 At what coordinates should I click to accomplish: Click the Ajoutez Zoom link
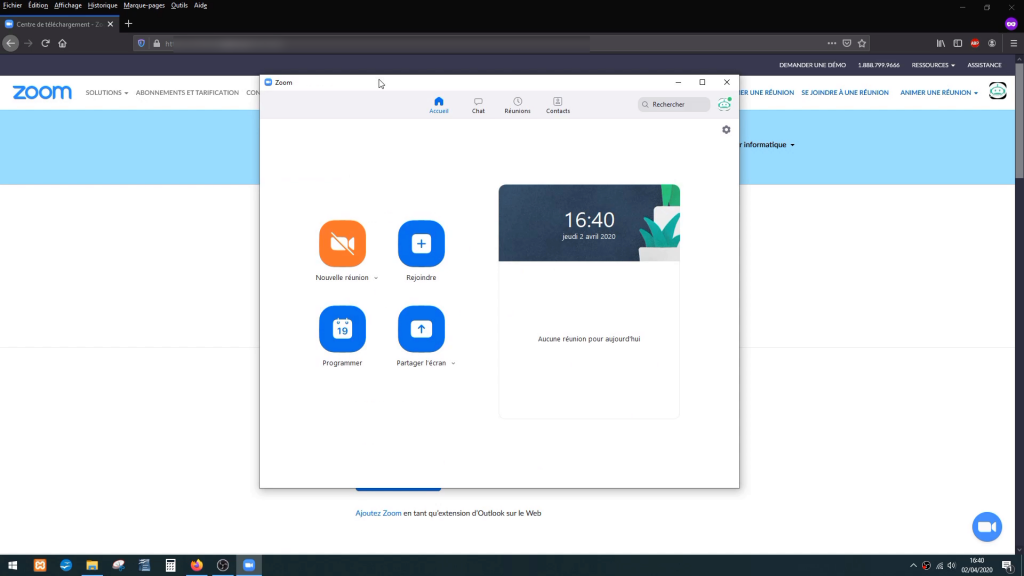378,513
